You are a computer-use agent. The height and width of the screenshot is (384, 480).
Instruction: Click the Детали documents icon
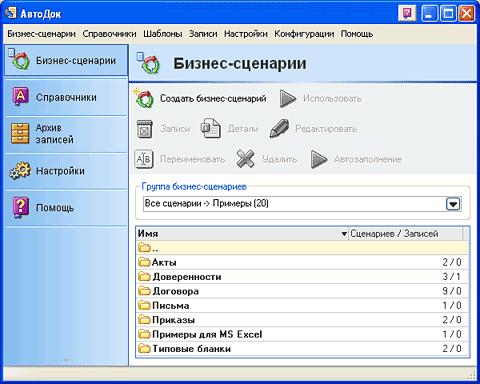tap(211, 128)
